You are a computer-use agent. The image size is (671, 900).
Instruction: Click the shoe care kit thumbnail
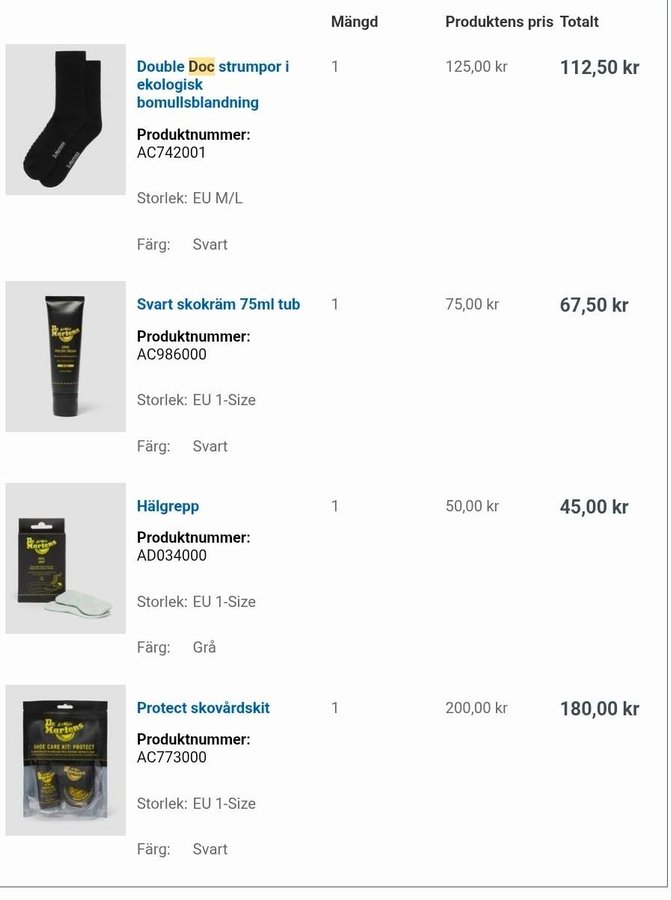coord(65,760)
